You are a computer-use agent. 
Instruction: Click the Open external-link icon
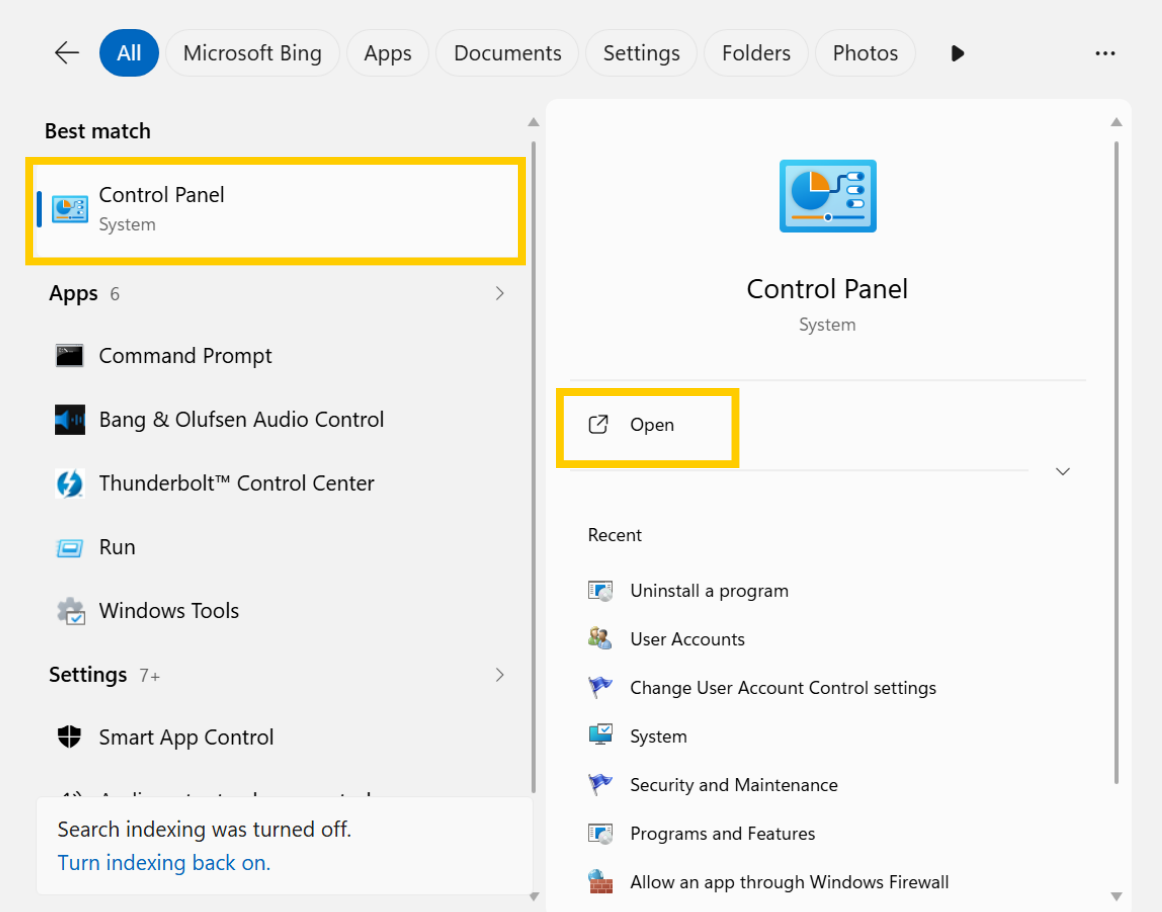pos(598,425)
